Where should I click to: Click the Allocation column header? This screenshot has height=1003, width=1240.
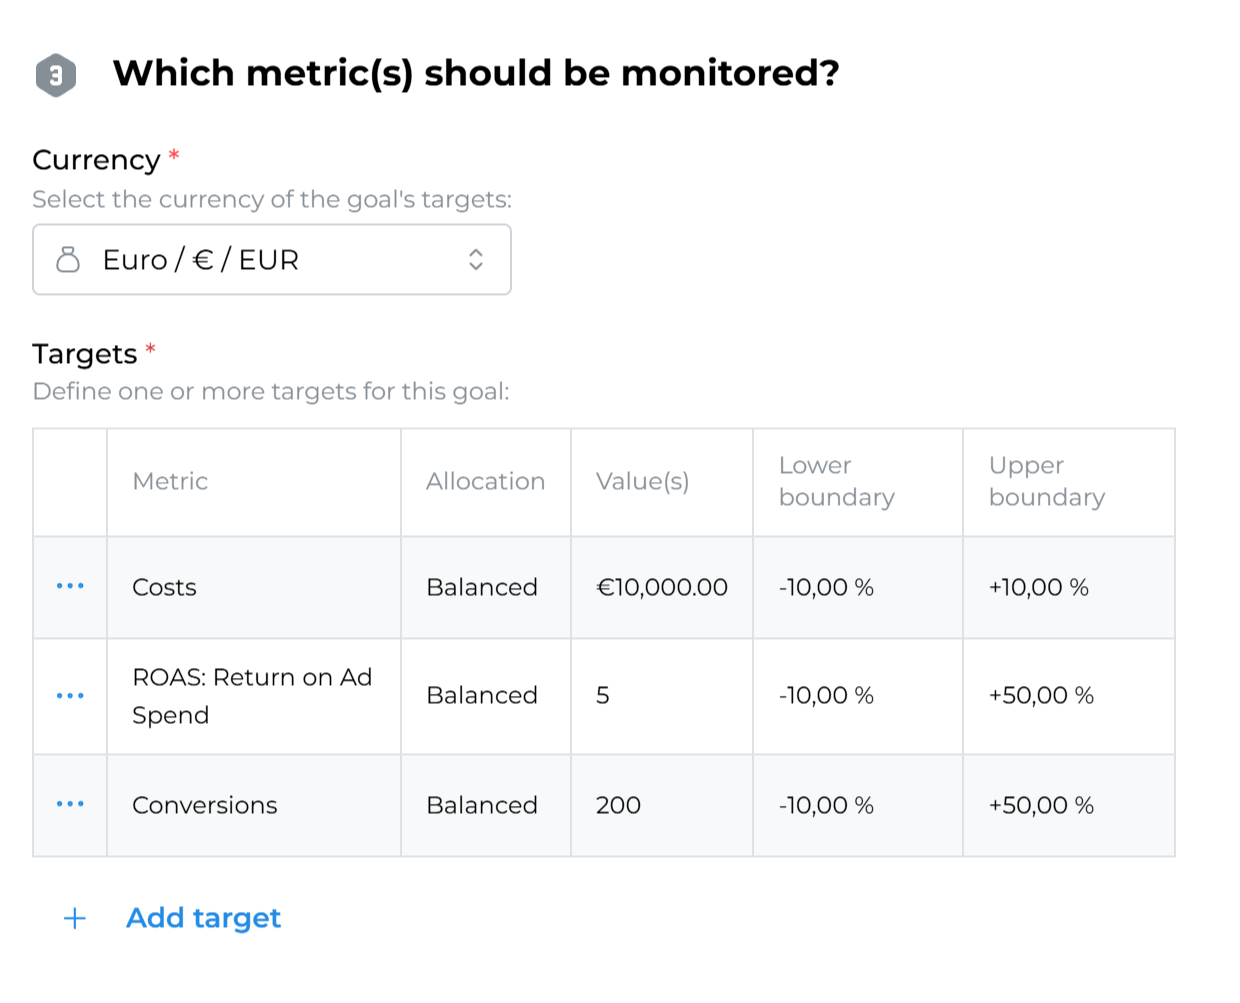[485, 482]
